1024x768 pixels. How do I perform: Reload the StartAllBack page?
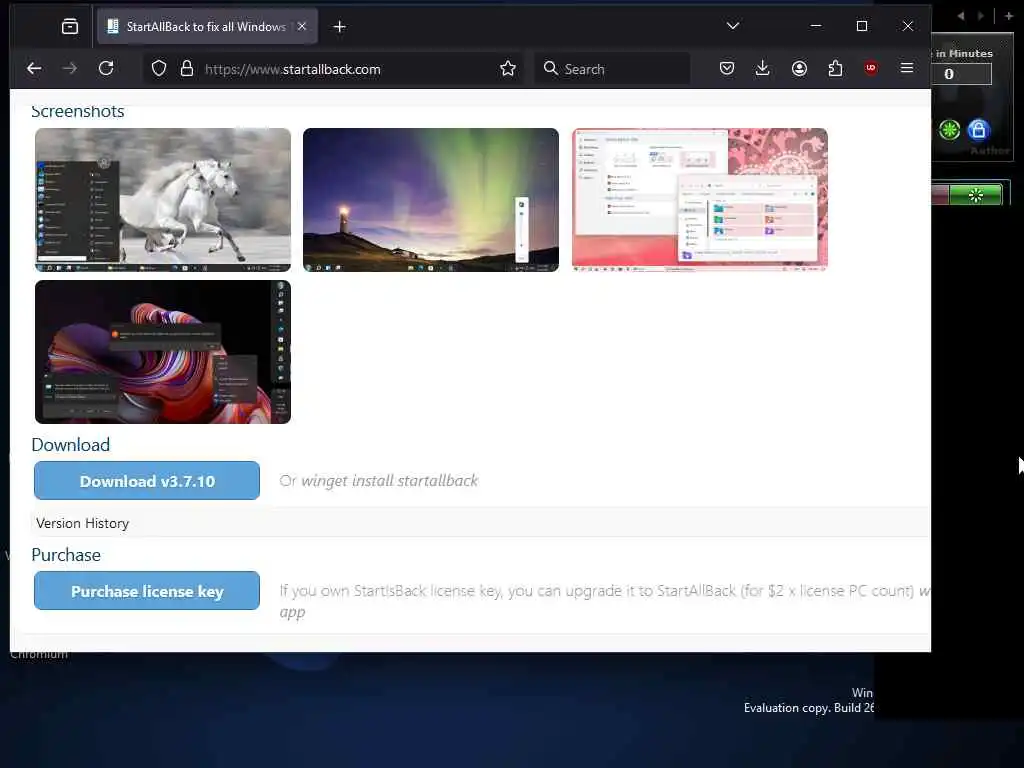pyautogui.click(x=106, y=69)
